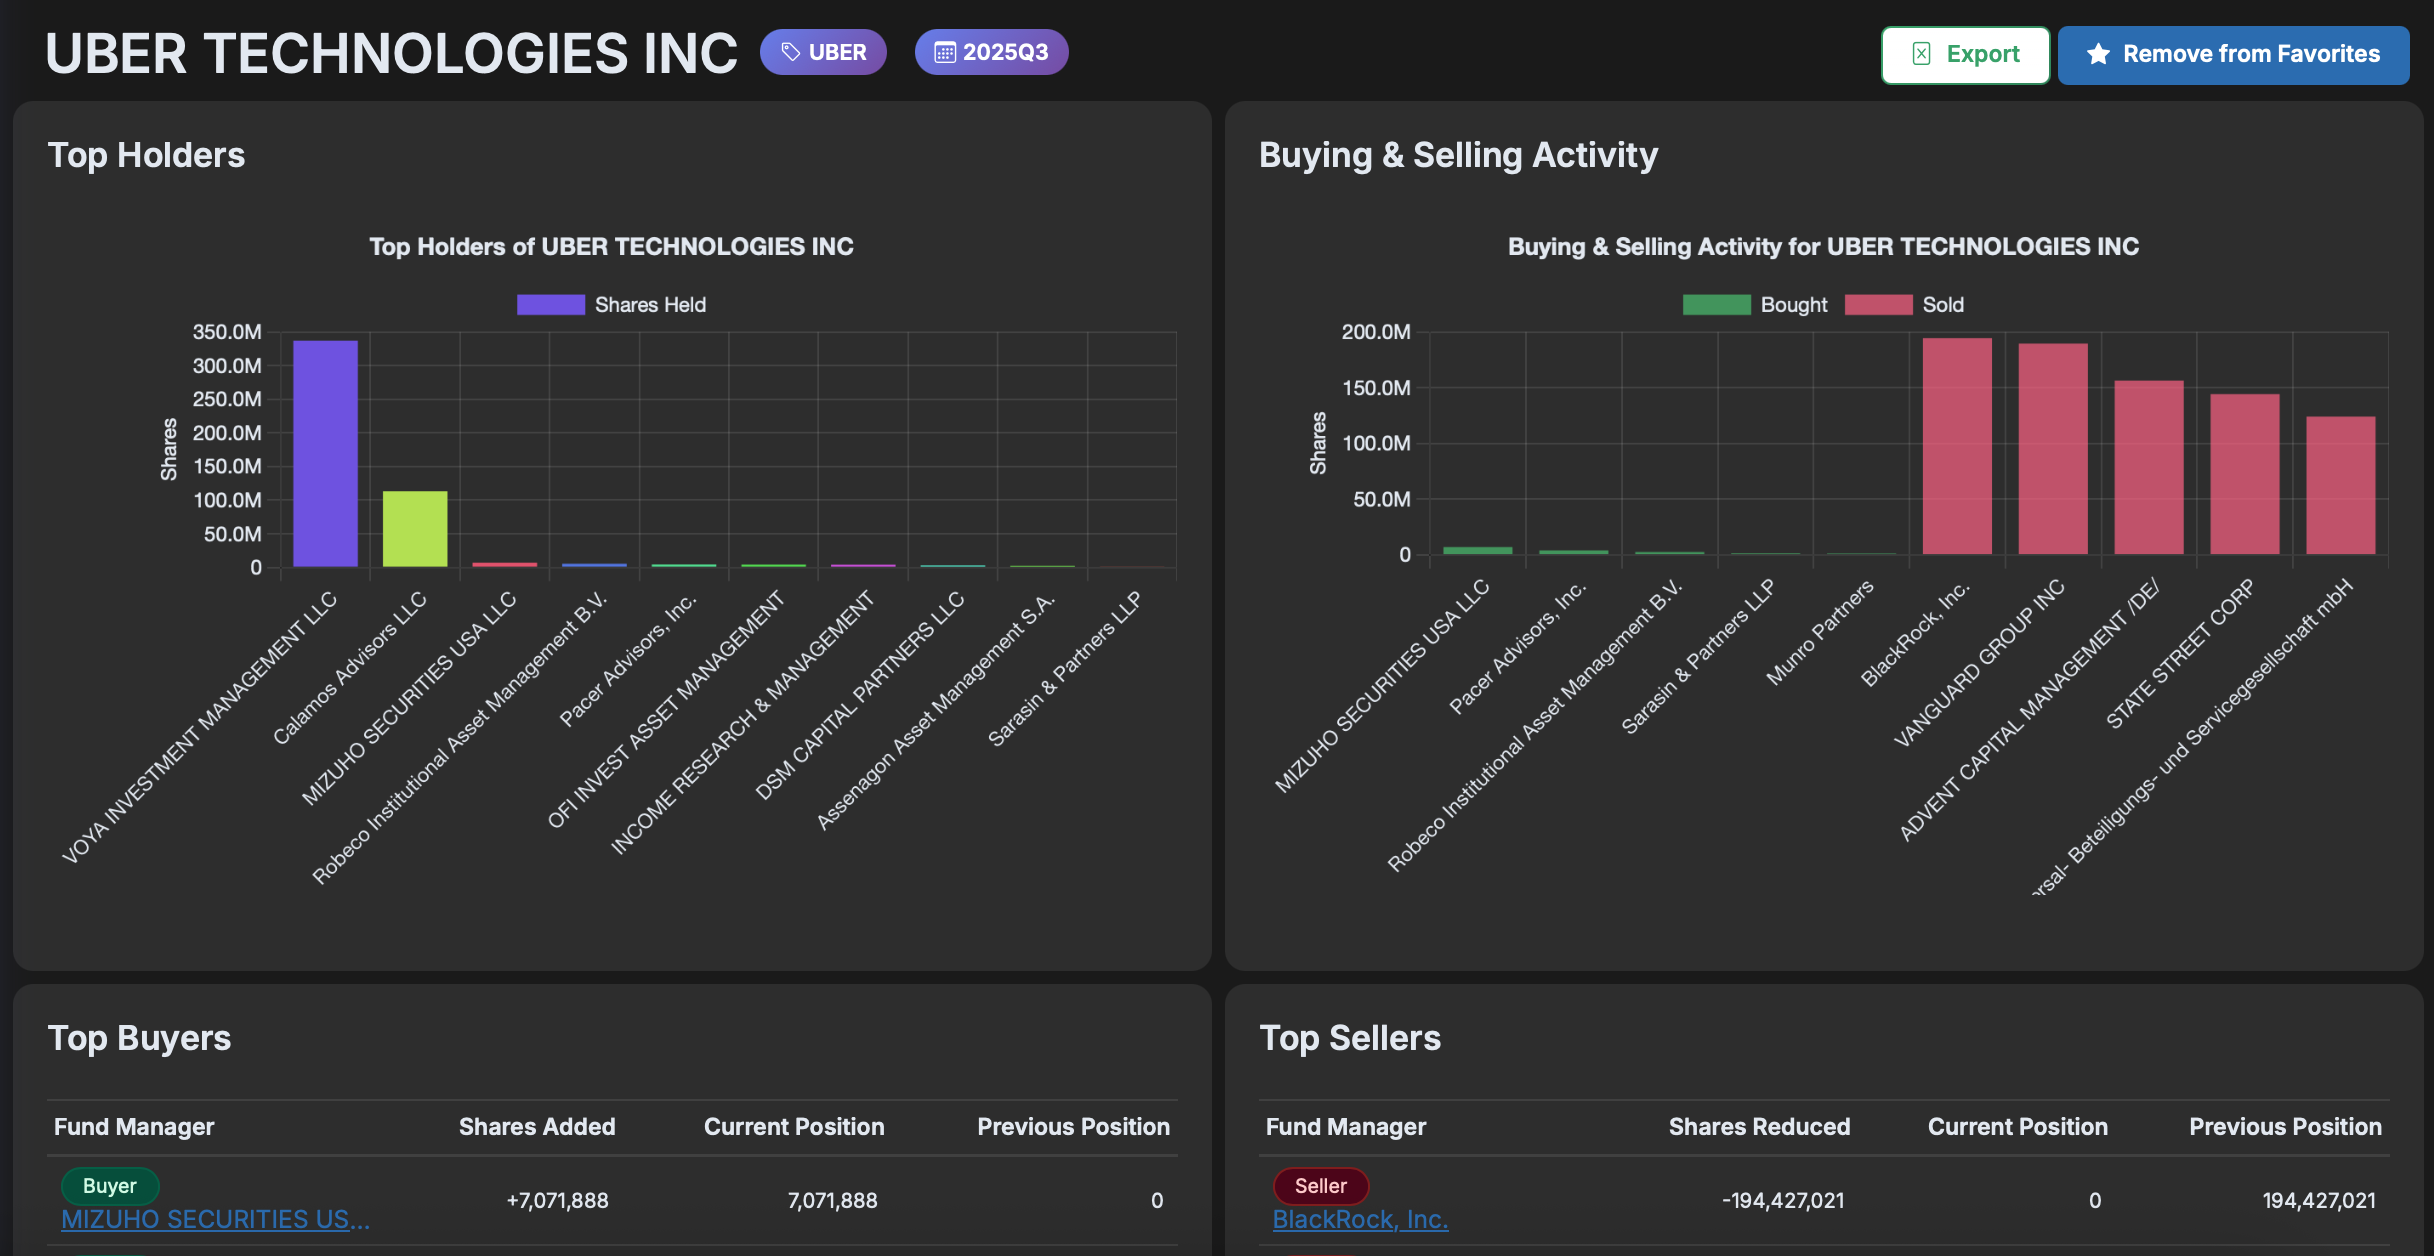Open the MIZUHO SECURITIES US... buyer link
2434x1256 pixels.
pyautogui.click(x=215, y=1219)
